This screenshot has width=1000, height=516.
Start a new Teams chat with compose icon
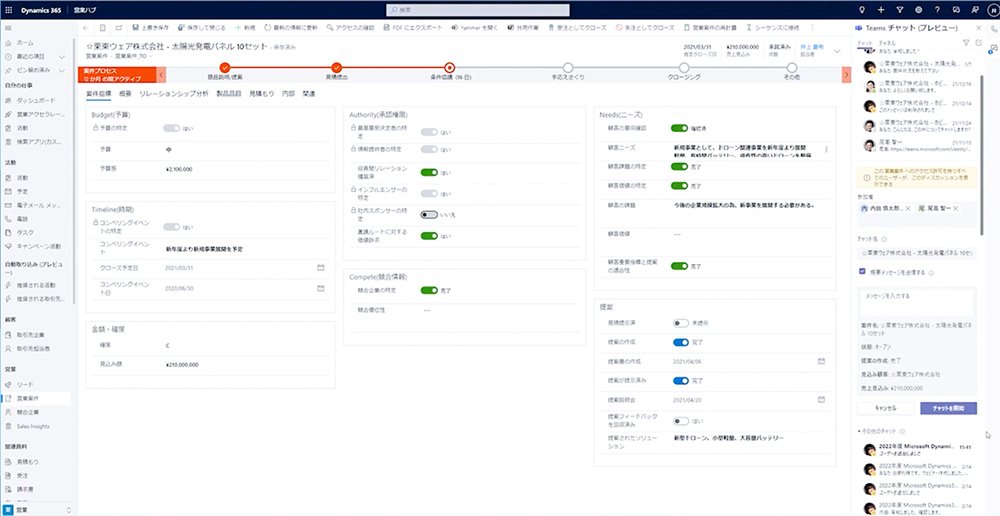tap(979, 43)
